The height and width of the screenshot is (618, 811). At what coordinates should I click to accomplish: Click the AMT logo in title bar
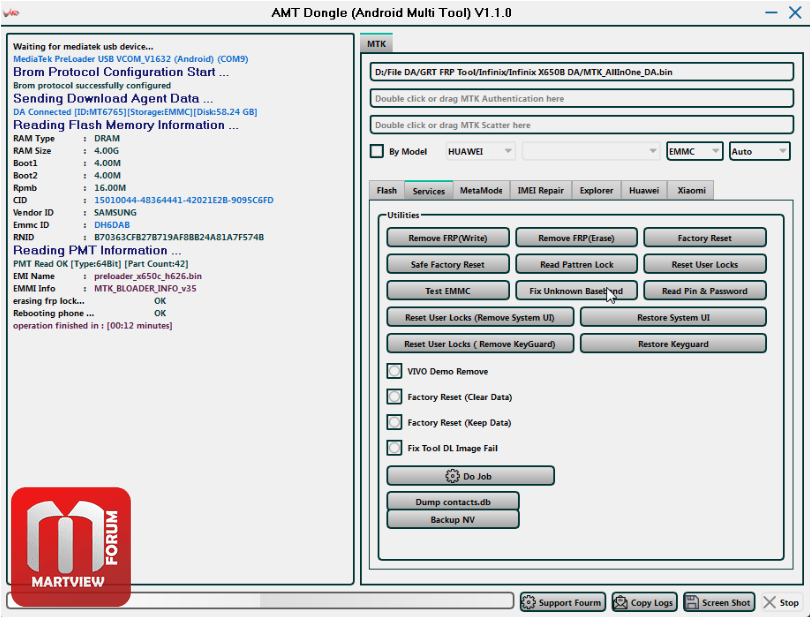pyautogui.click(x=11, y=13)
